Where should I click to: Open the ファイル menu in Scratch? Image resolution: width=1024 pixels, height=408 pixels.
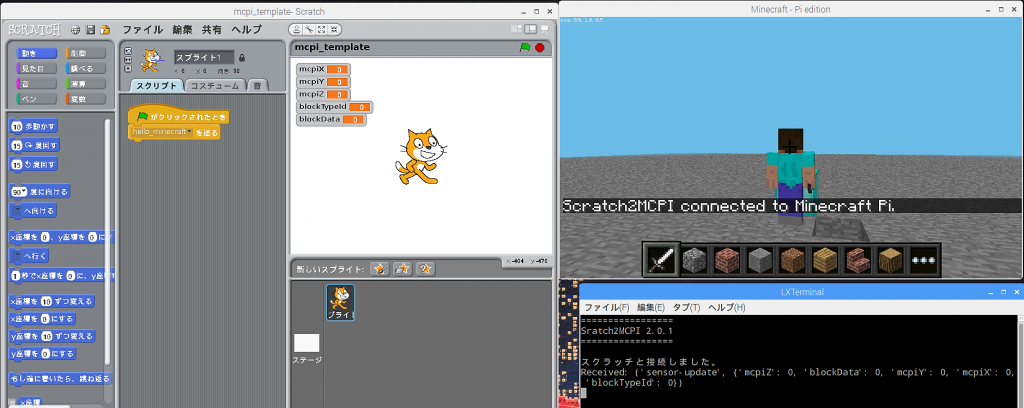(x=142, y=29)
